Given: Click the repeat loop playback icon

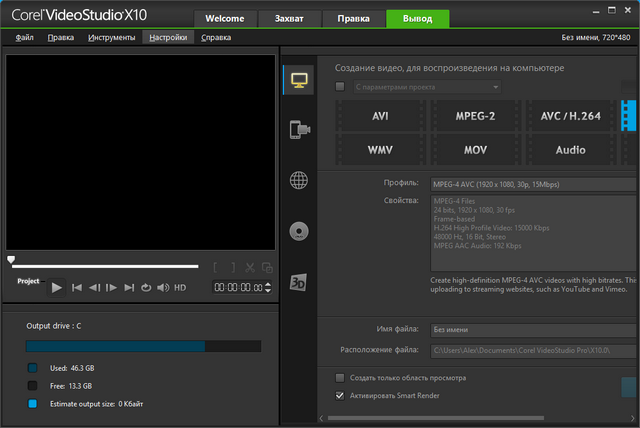Looking at the screenshot, I should click(x=145, y=288).
